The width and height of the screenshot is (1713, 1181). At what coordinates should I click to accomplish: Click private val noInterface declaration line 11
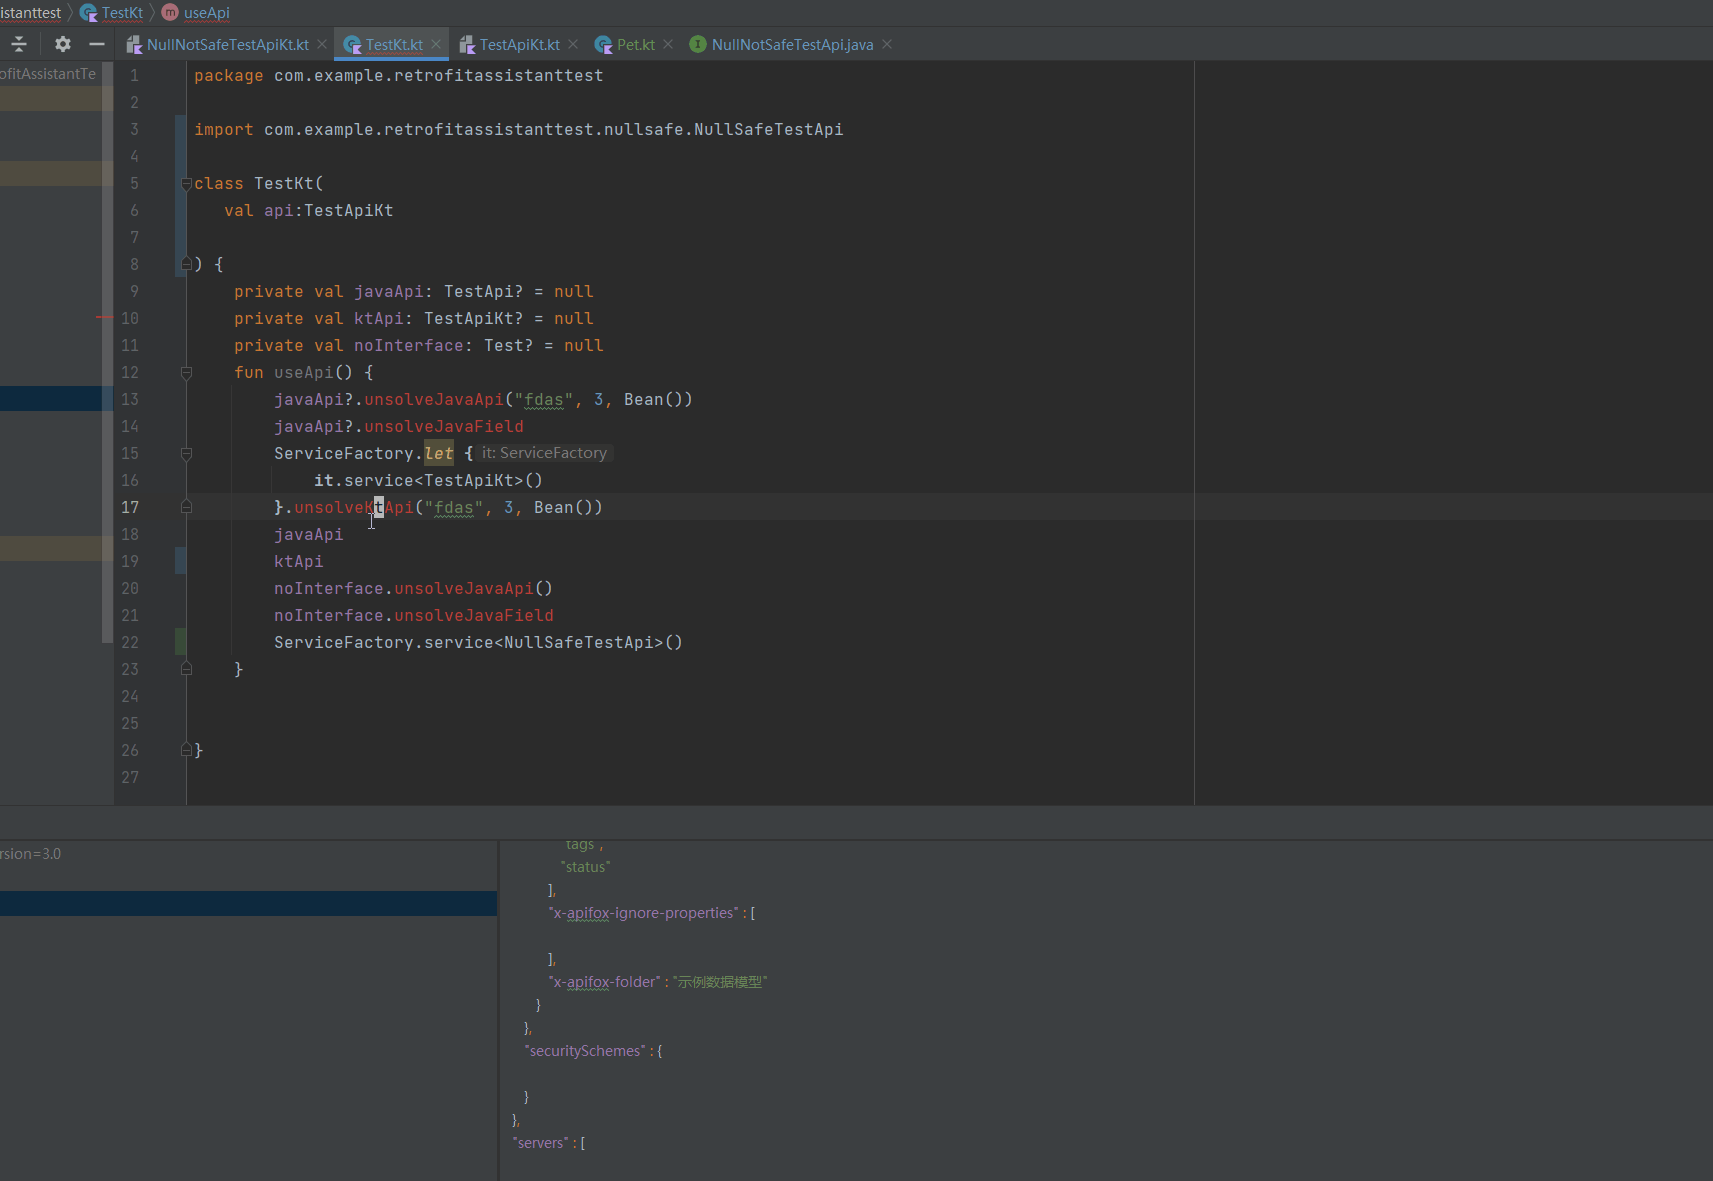point(419,346)
